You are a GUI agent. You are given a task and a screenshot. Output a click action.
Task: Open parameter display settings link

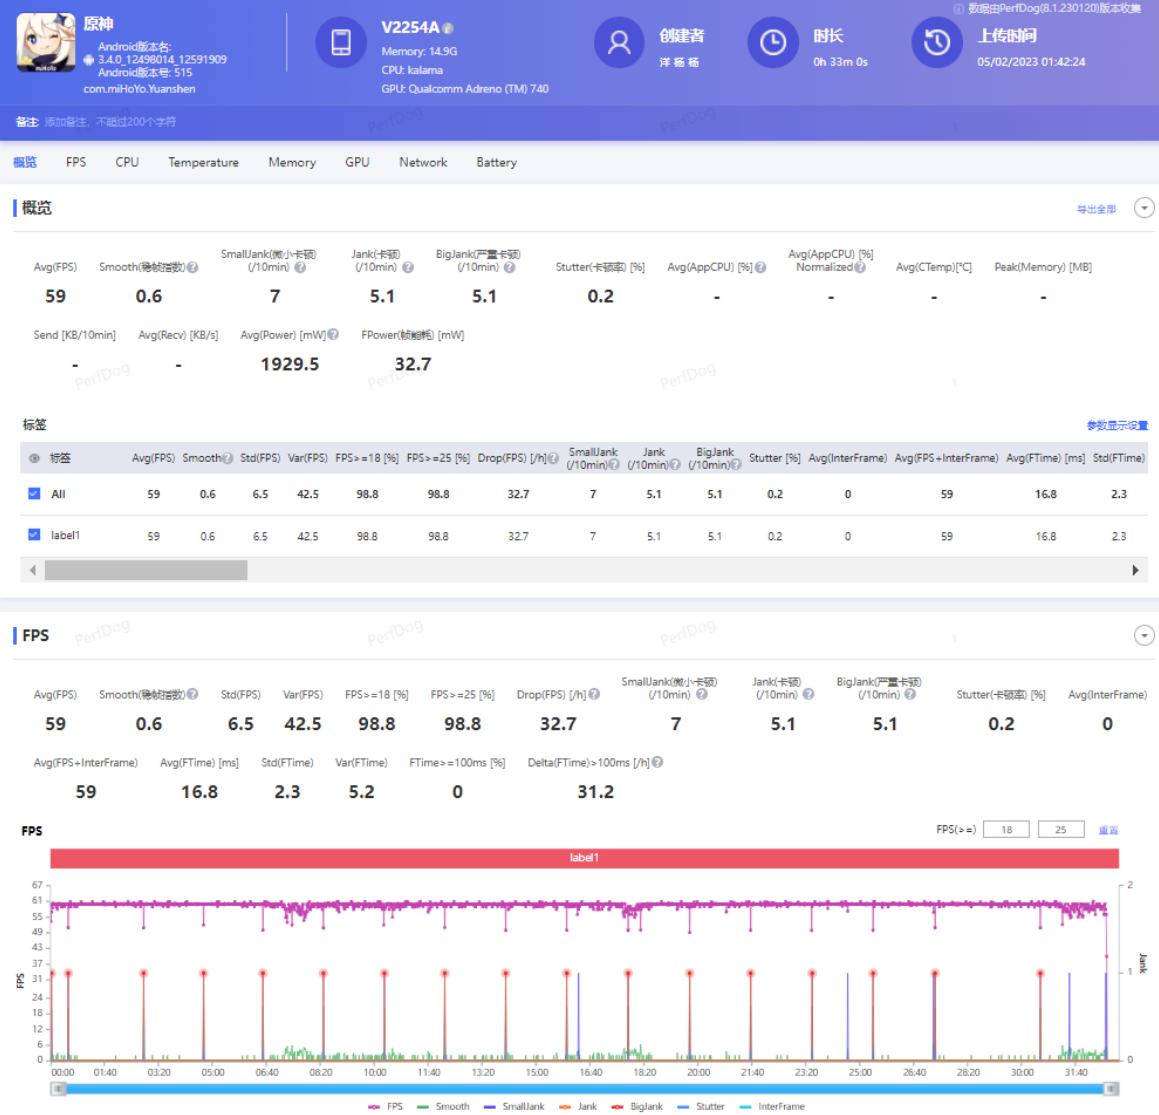(1117, 426)
